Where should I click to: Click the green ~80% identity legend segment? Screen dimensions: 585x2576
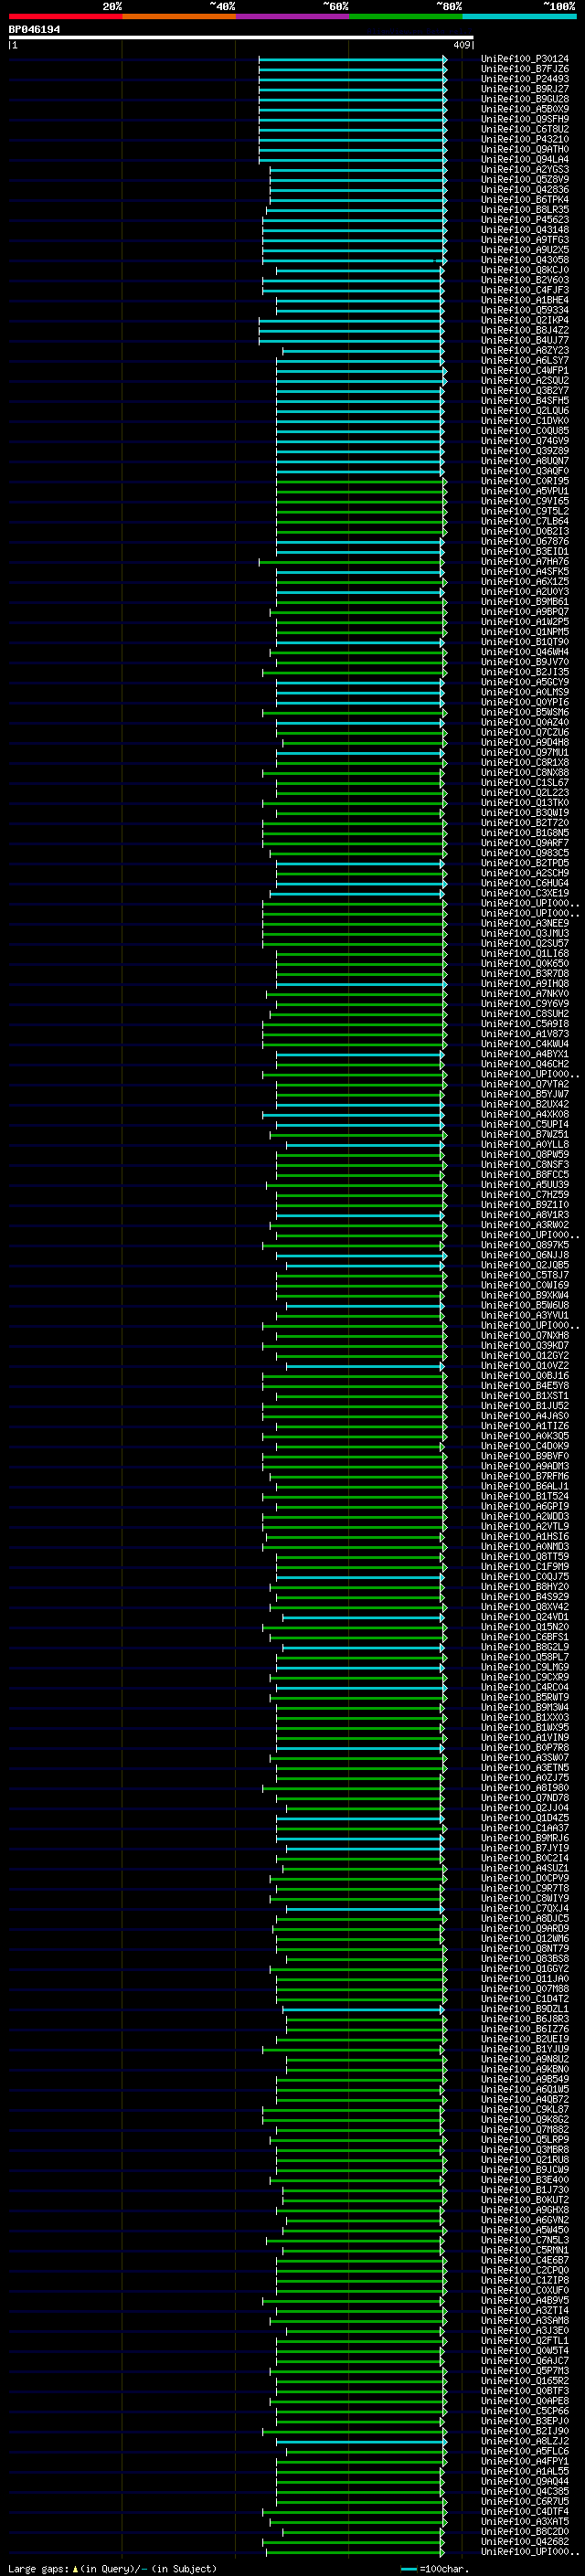406,16
